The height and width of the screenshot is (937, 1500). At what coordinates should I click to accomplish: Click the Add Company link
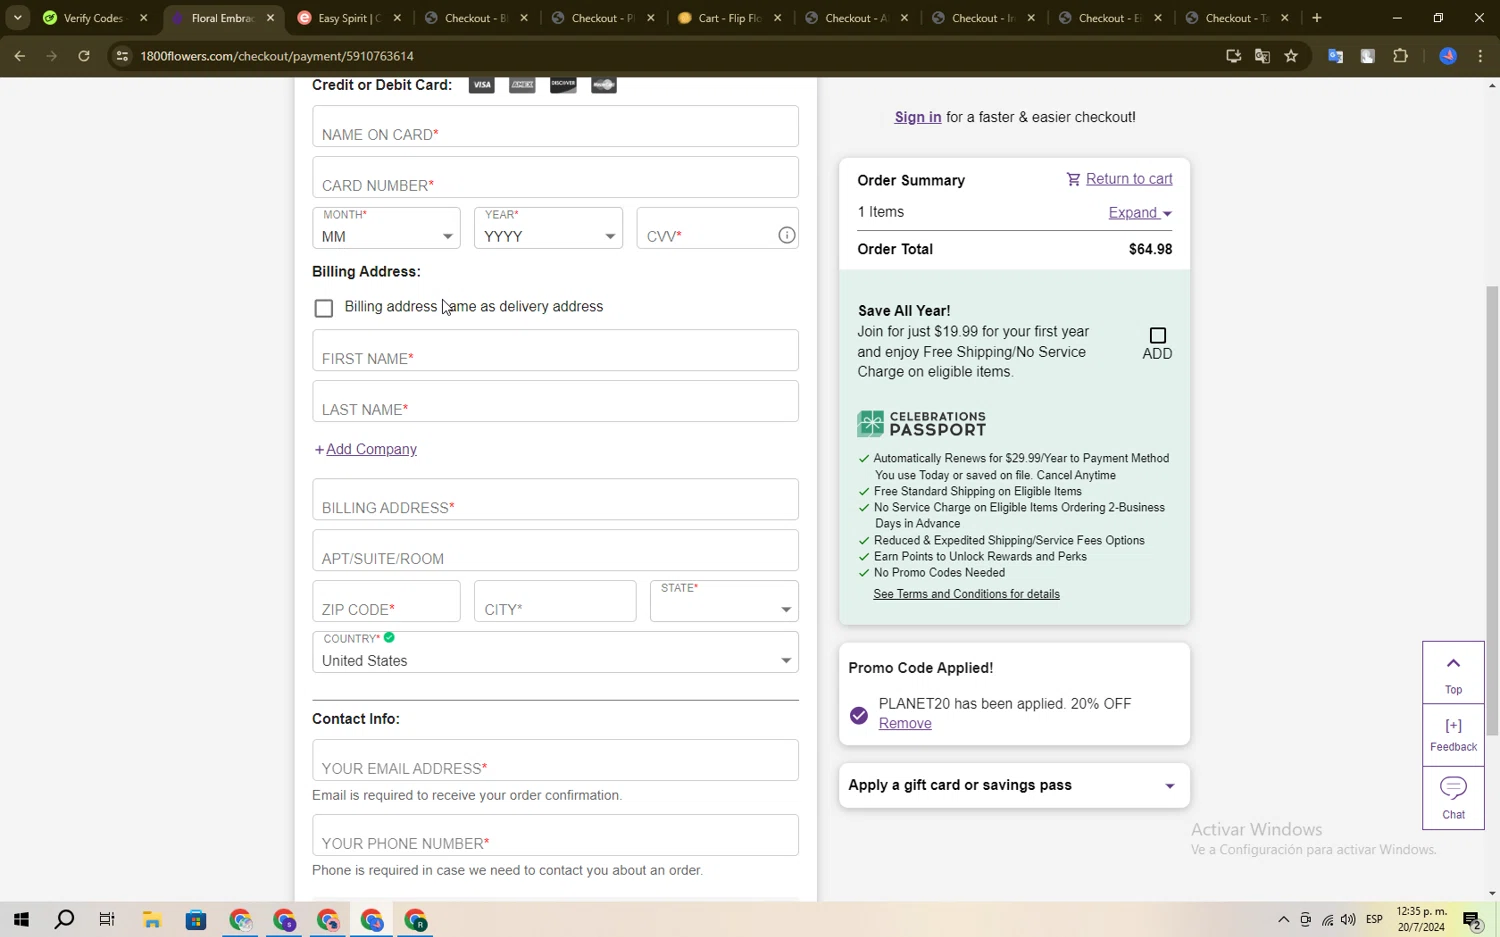pos(371,449)
